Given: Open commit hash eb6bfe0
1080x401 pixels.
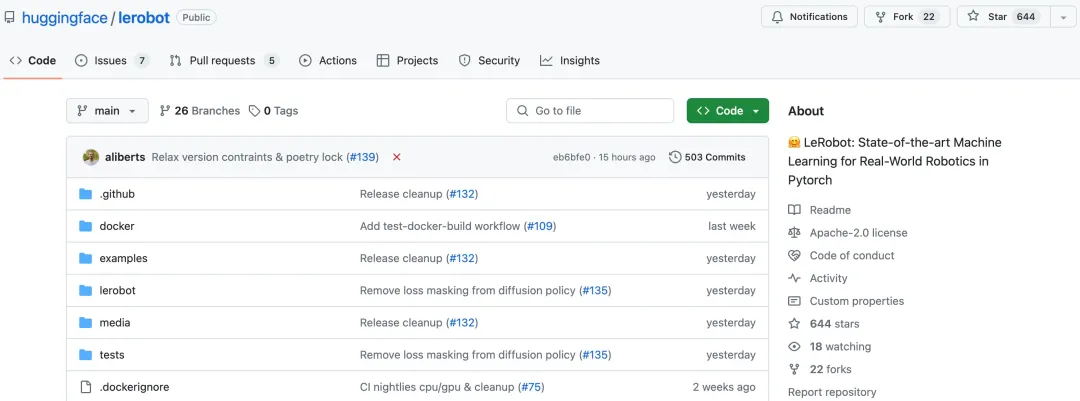Looking at the screenshot, I should [572, 157].
